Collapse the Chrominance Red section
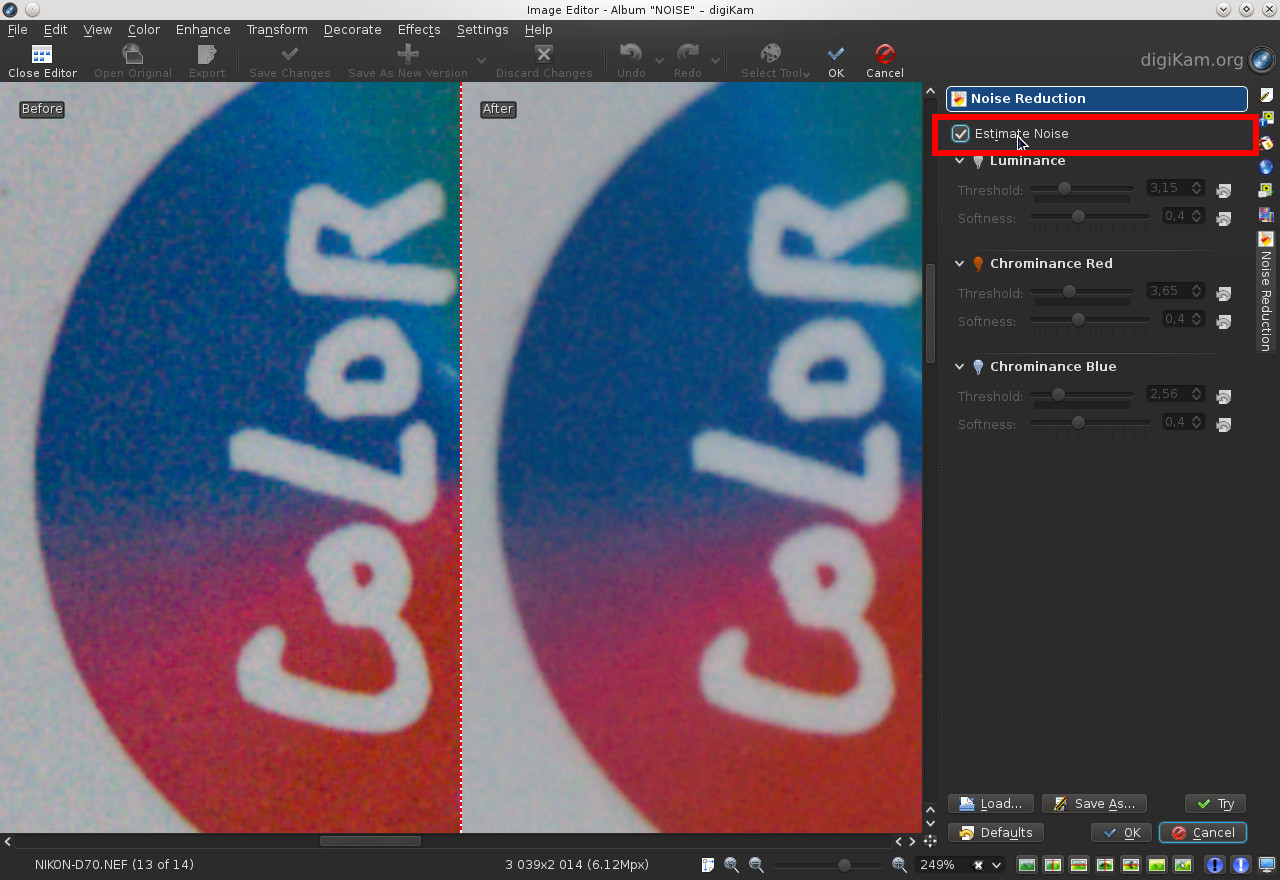 [959, 263]
